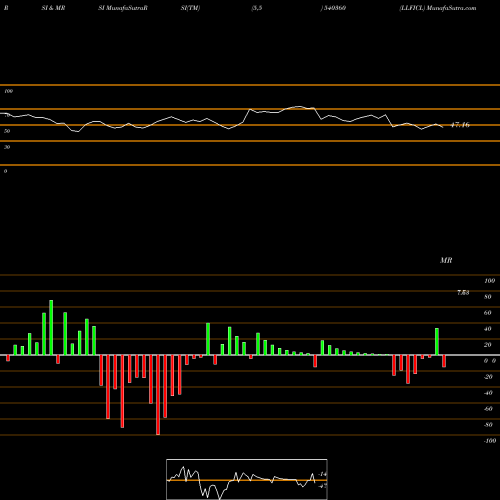This screenshot has height=500, width=500.
Task: Click the 'SI & MR' header text
Action: click(53, 8)
